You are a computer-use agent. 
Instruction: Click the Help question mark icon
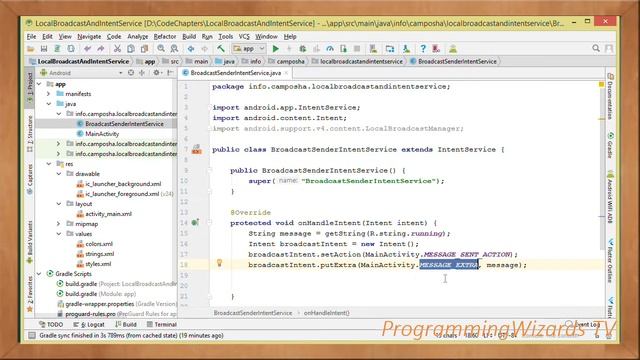423,49
